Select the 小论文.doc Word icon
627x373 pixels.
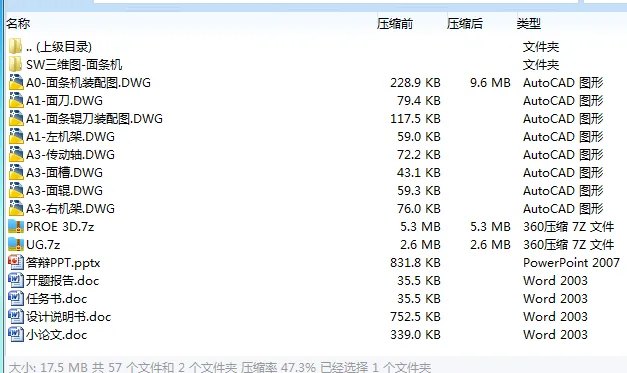pos(16,334)
